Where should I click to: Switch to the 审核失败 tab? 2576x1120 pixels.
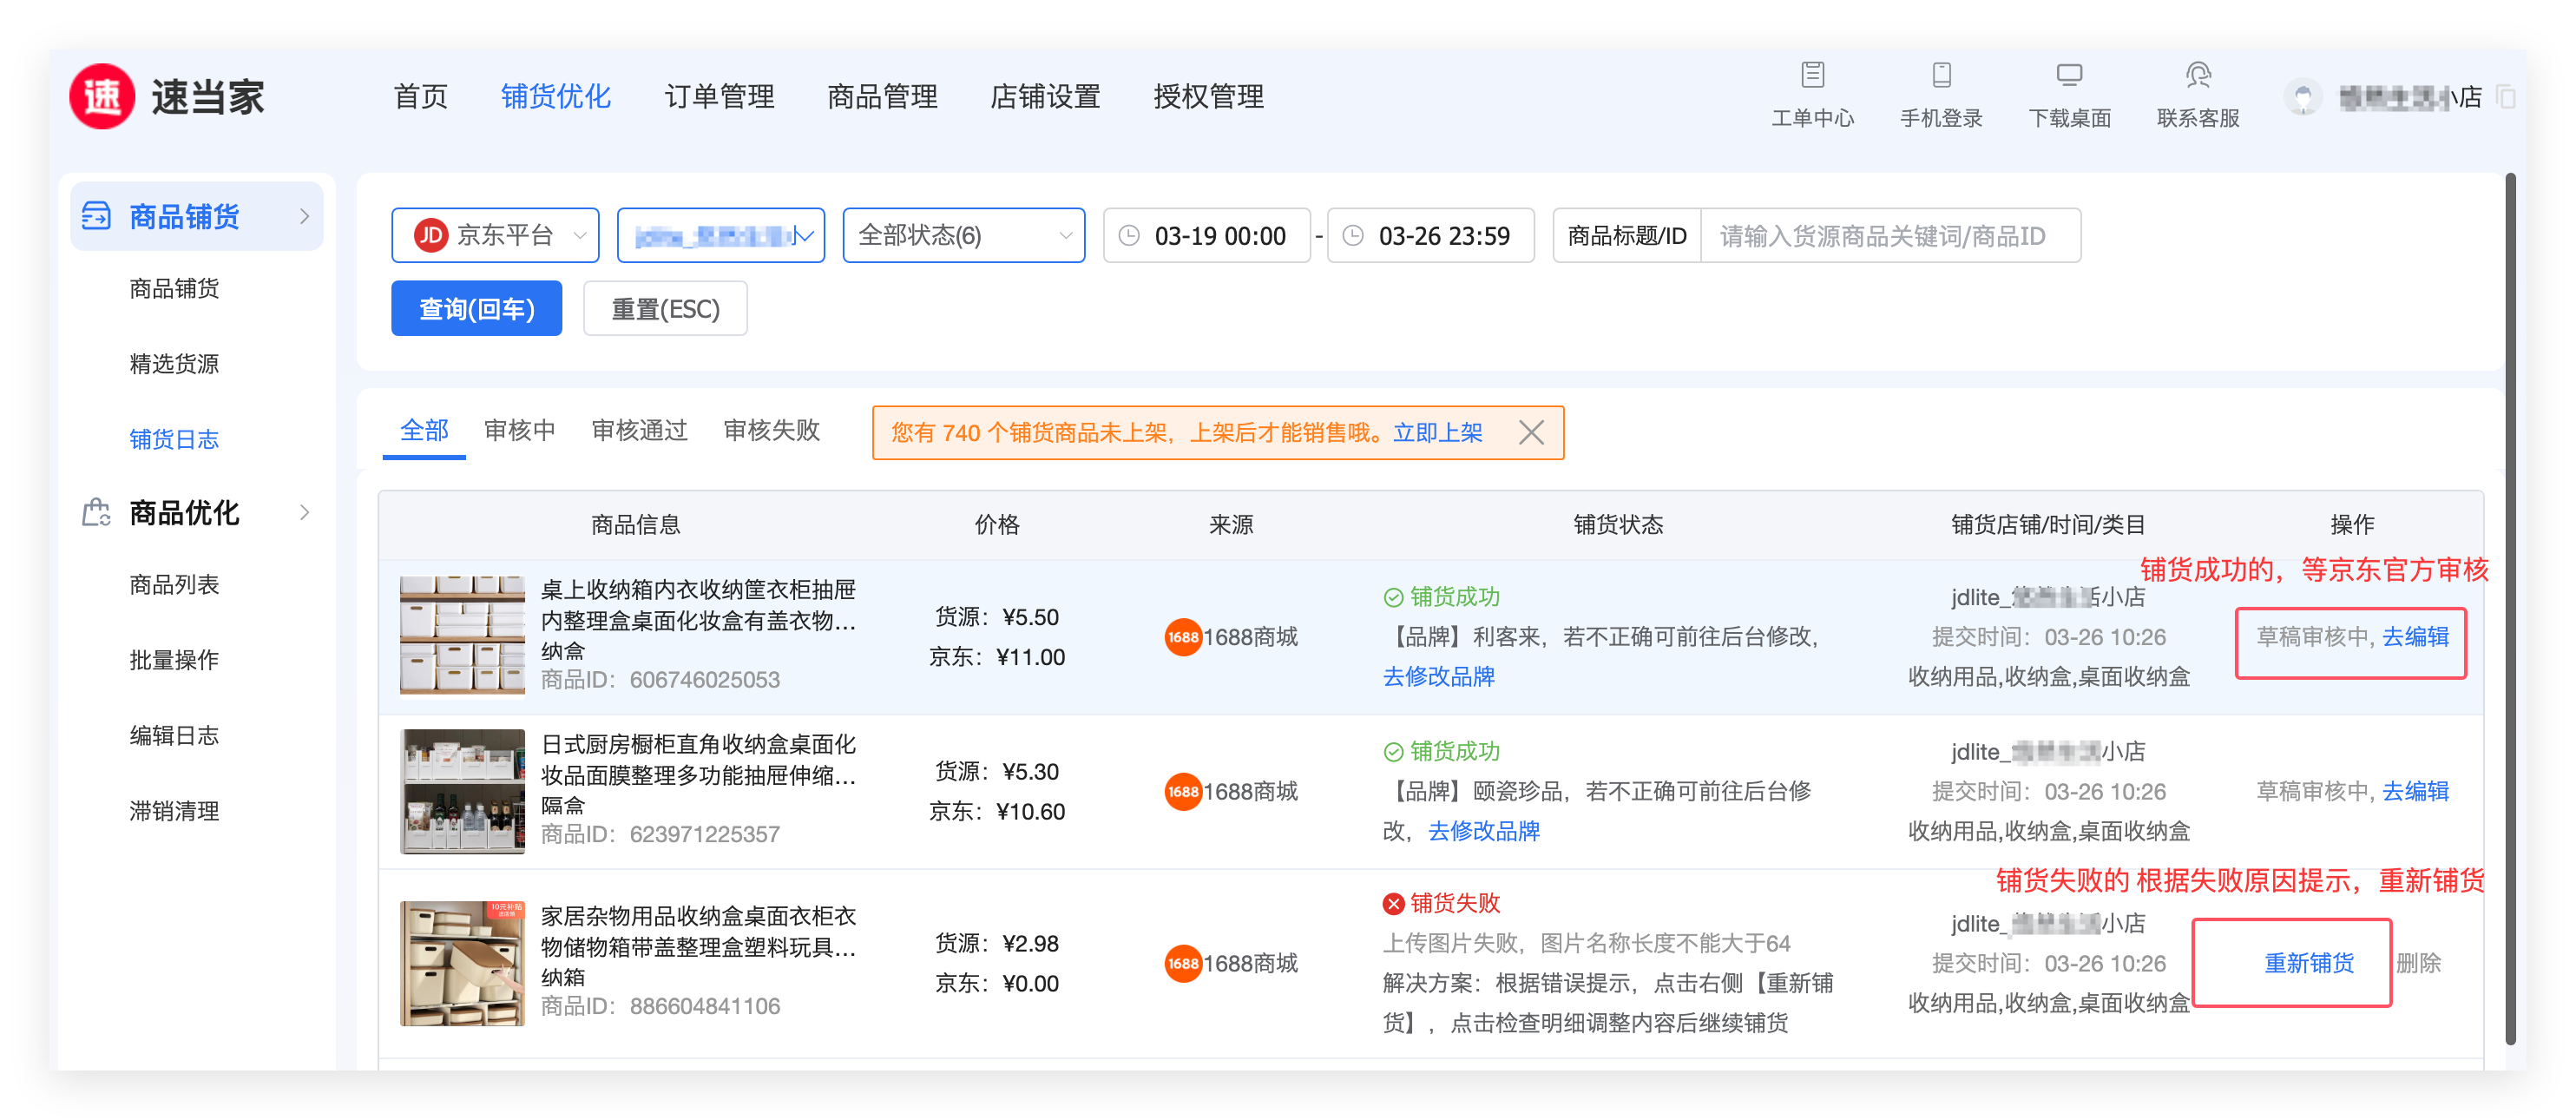pos(771,431)
